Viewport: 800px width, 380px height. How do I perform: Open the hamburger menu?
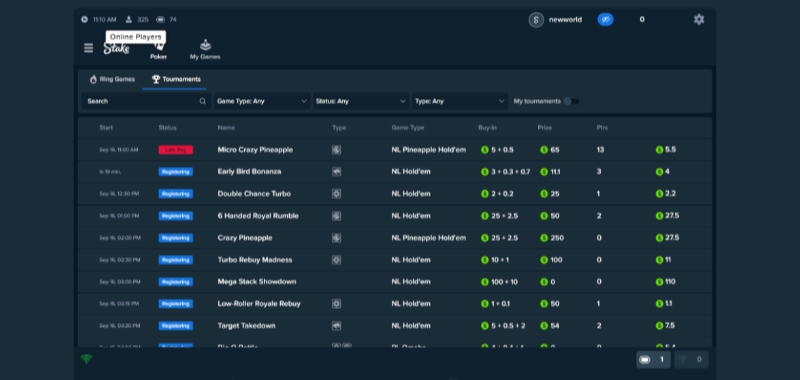[88, 48]
